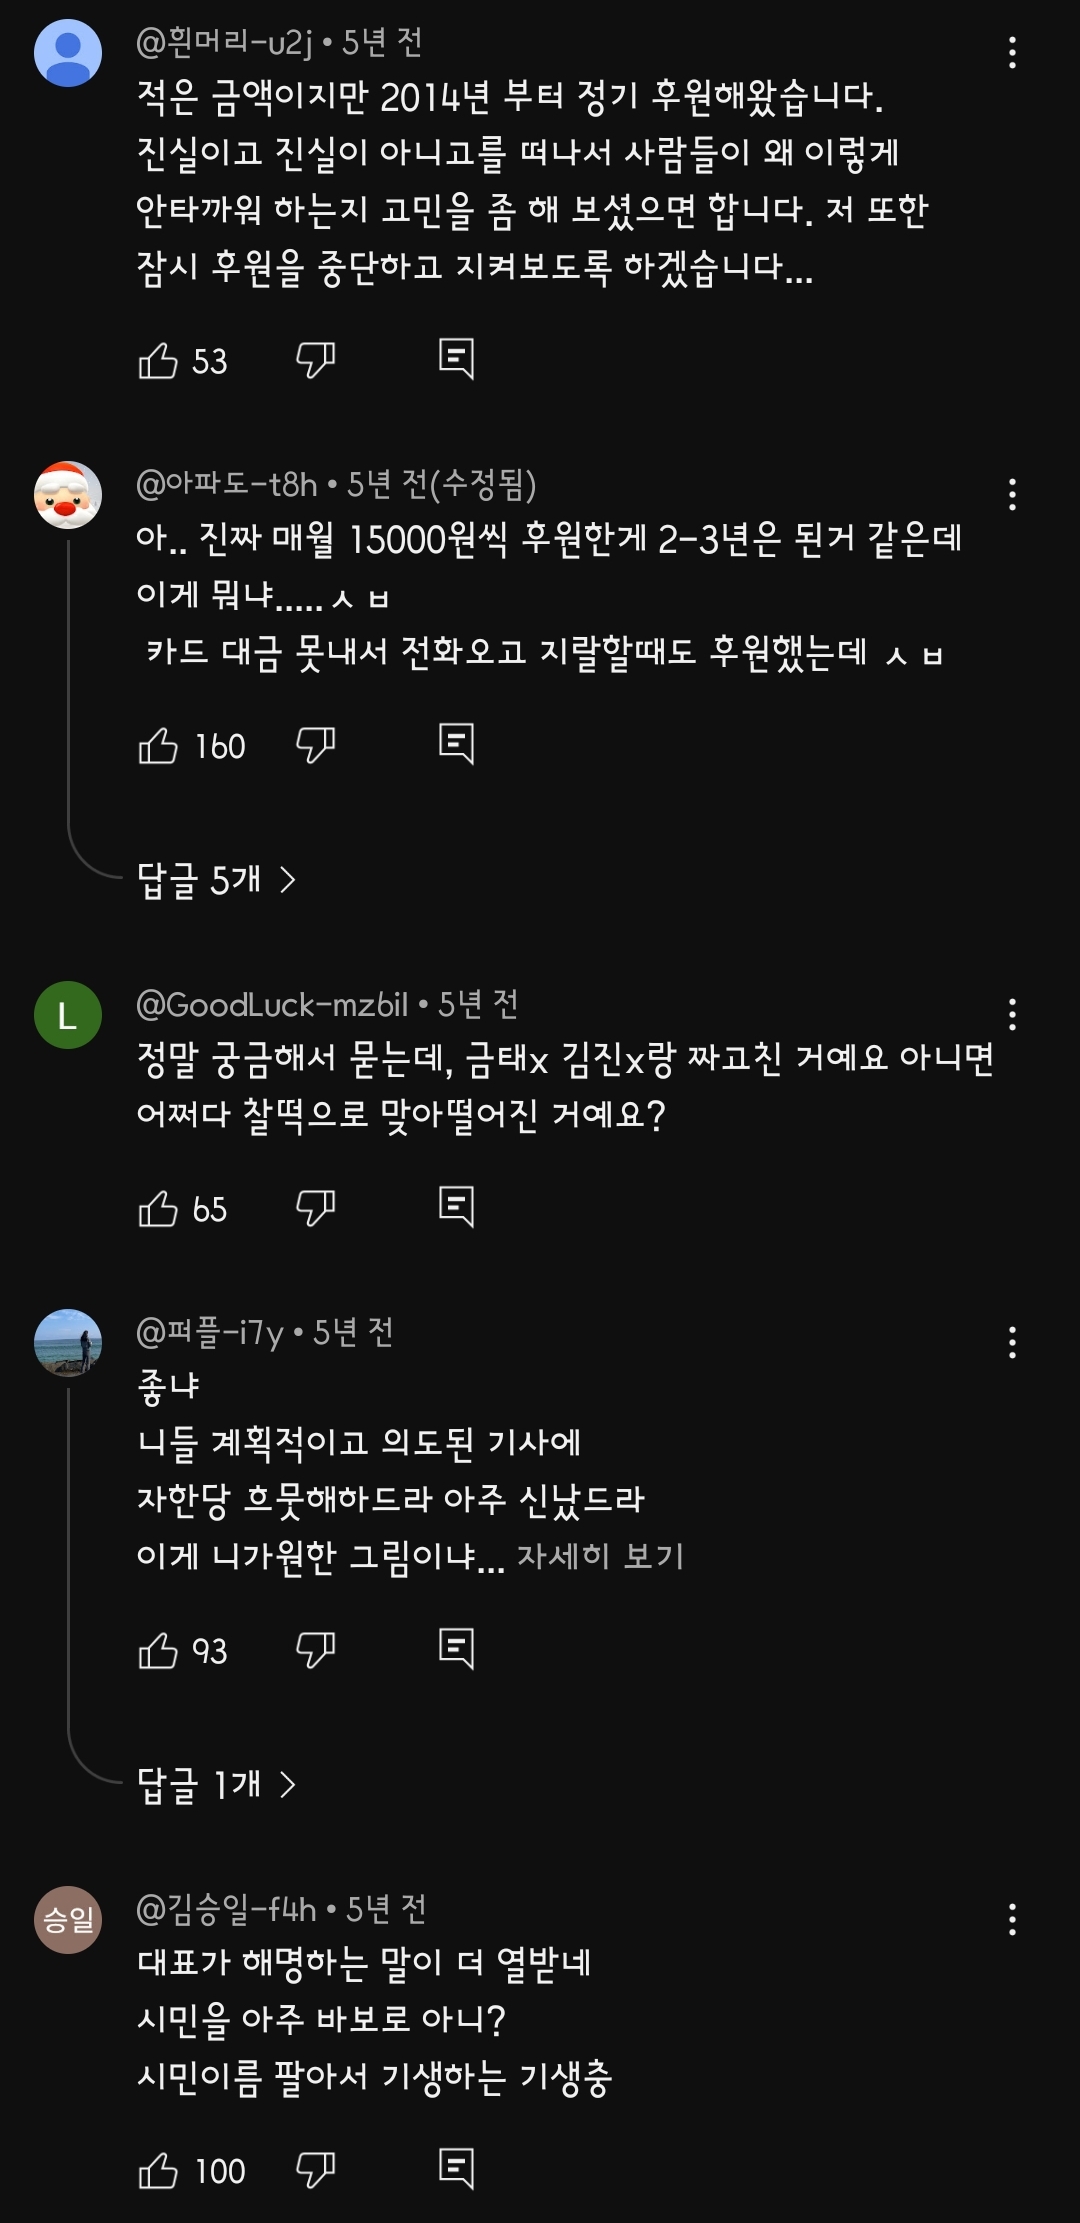The width and height of the screenshot is (1080, 2223).
Task: Dislike the @김승일-f4h comment
Action: 315,2170
